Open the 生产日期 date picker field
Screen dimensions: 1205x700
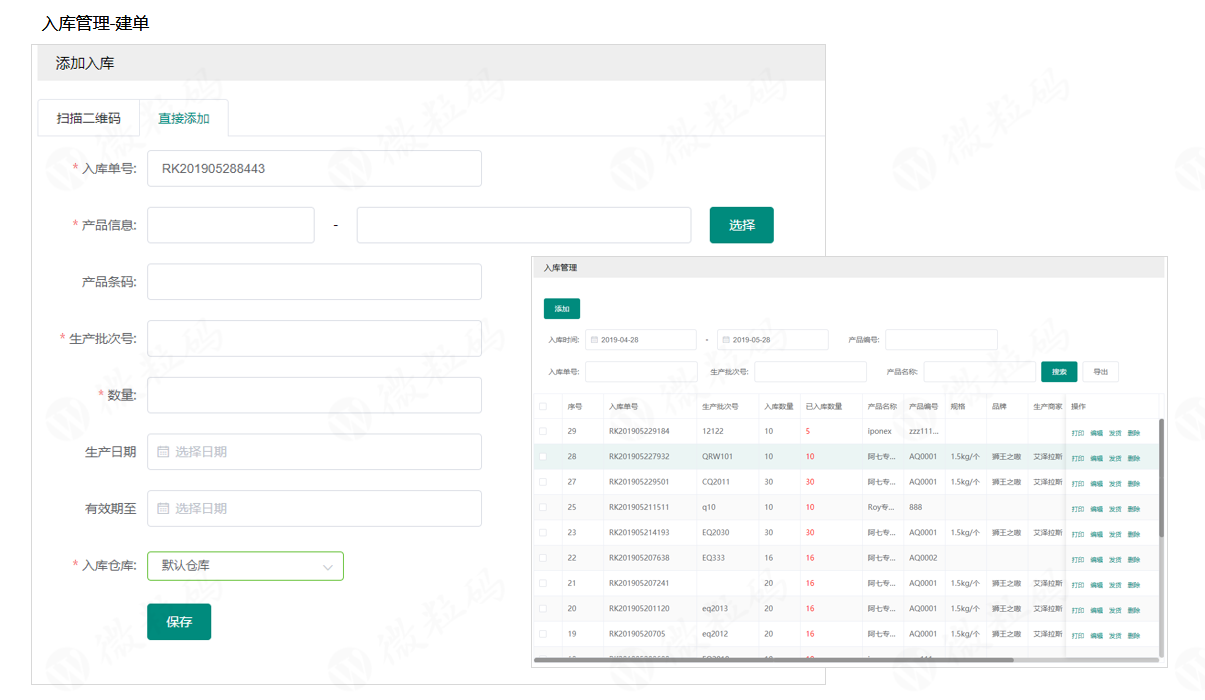[x=314, y=452]
